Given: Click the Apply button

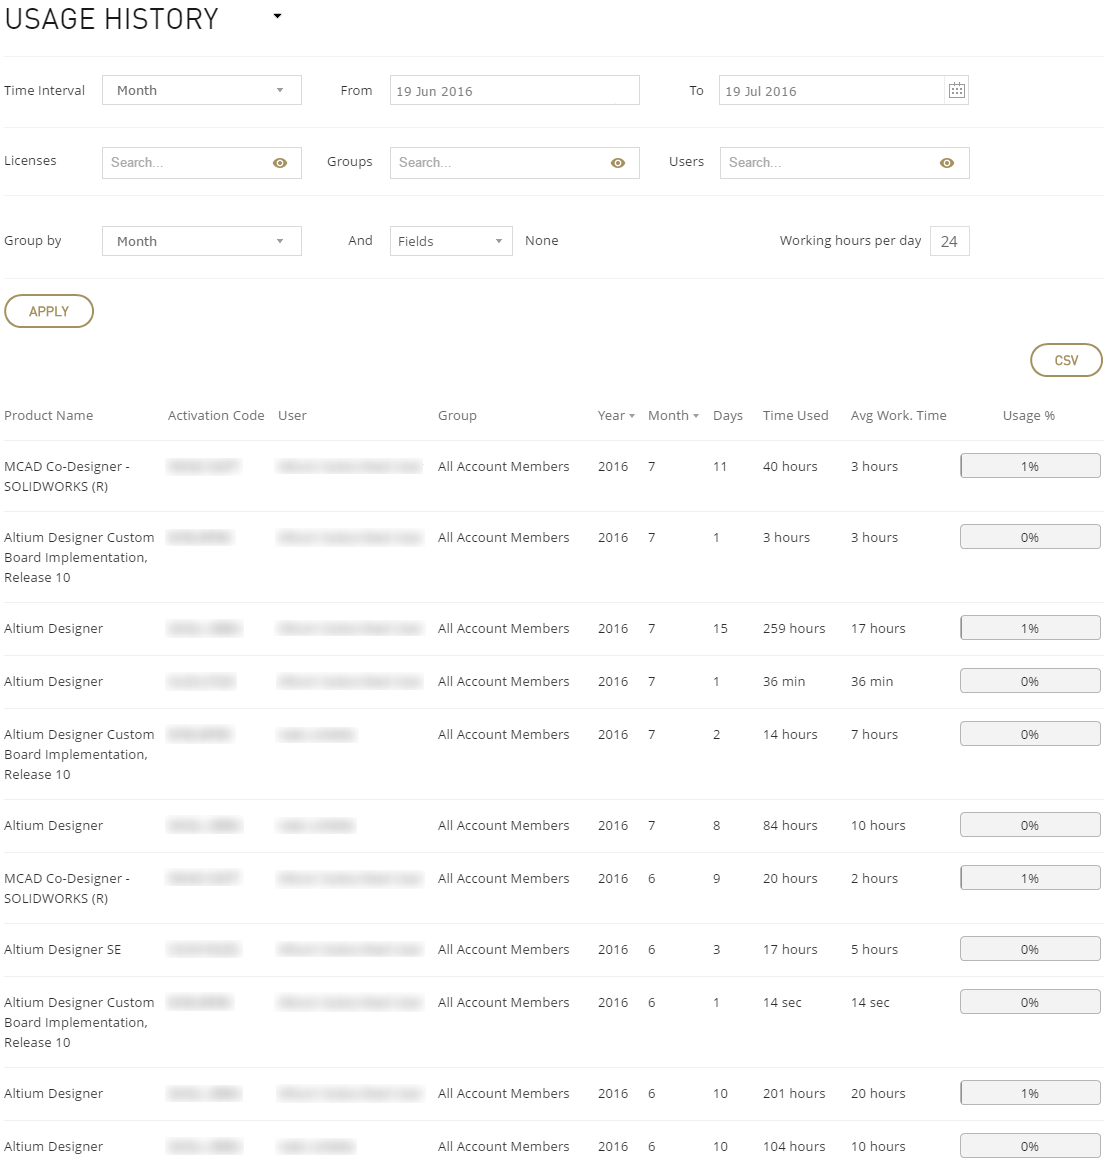Looking at the screenshot, I should (49, 311).
